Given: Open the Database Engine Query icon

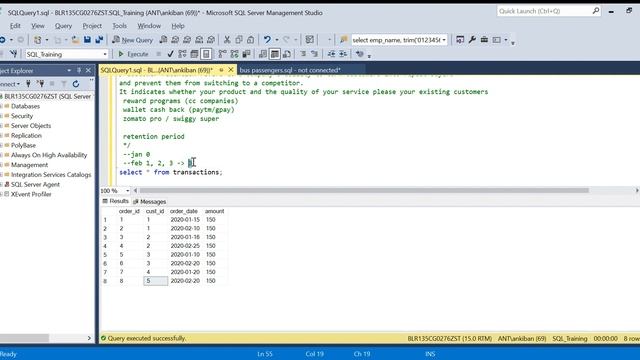Looking at the screenshot, I should click(163, 40).
